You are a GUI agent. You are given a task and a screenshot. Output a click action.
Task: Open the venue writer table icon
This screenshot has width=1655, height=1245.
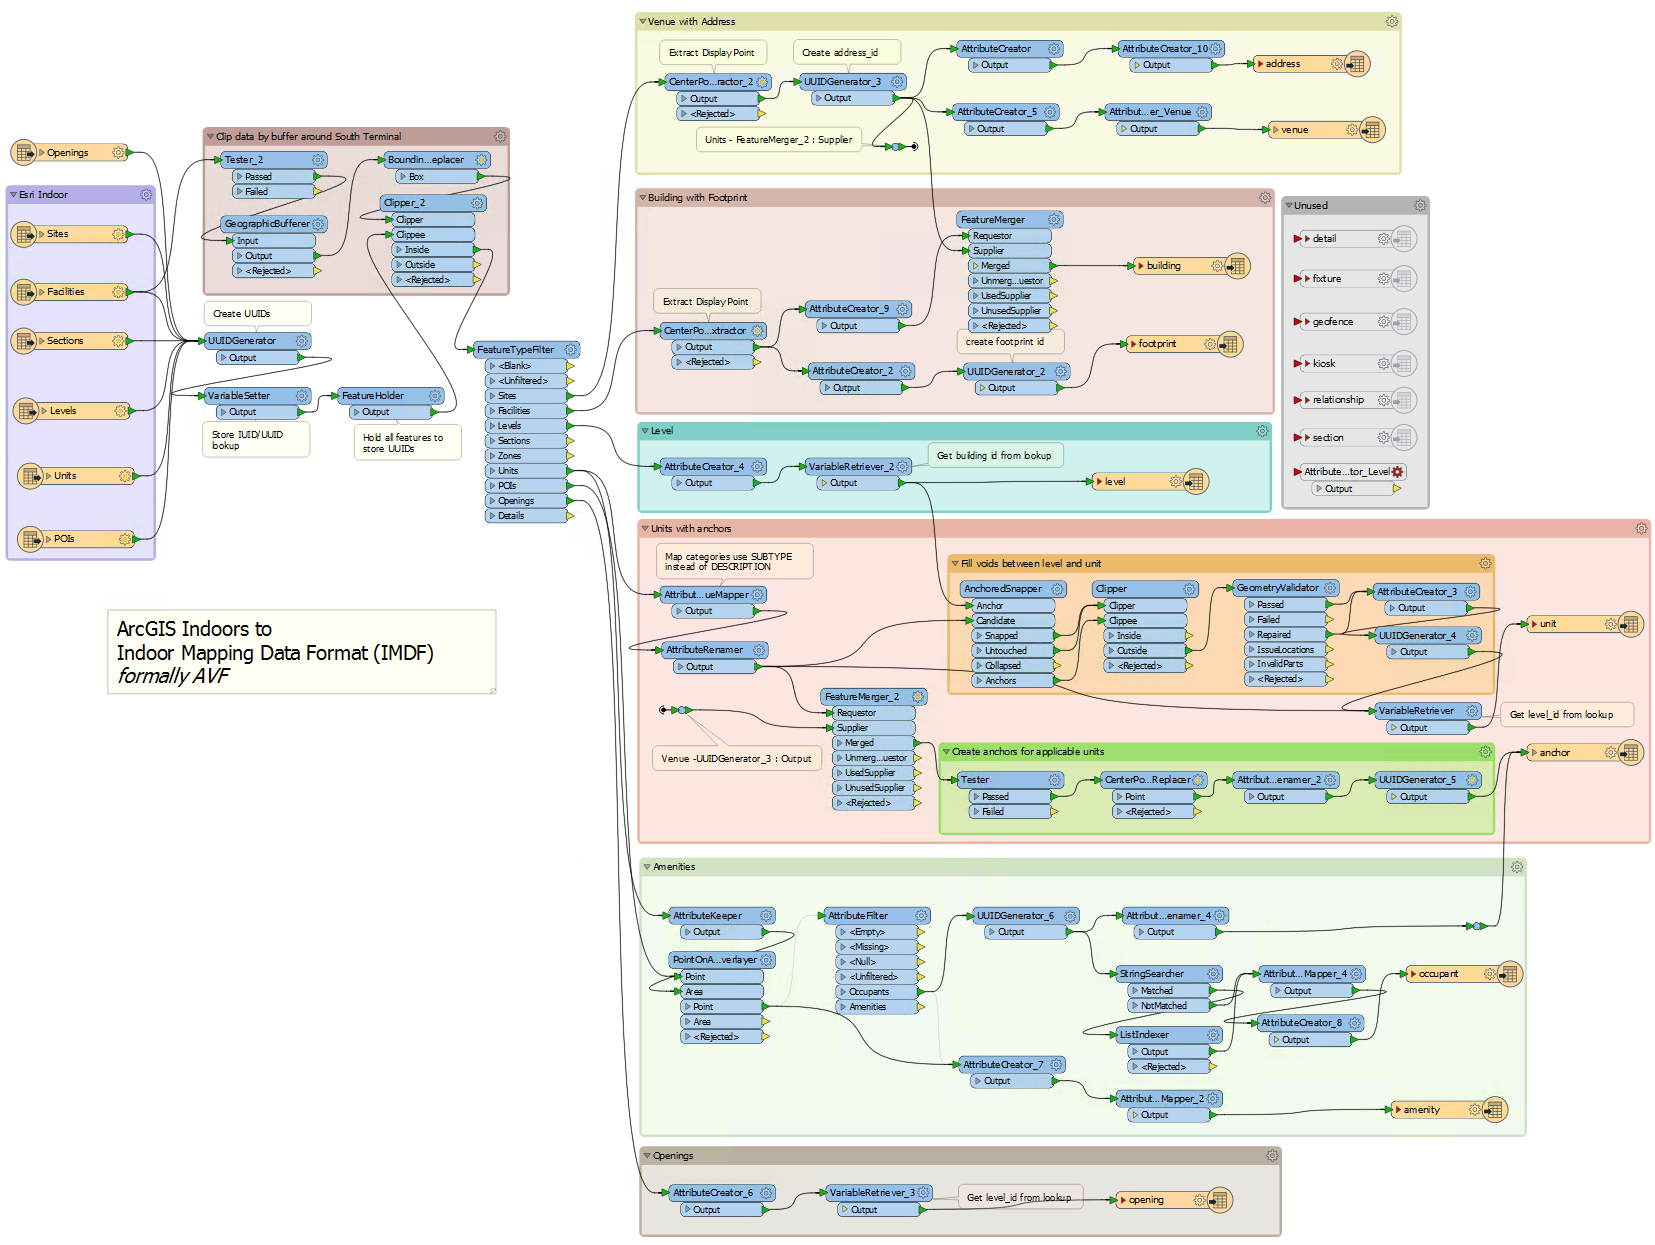point(1372,130)
